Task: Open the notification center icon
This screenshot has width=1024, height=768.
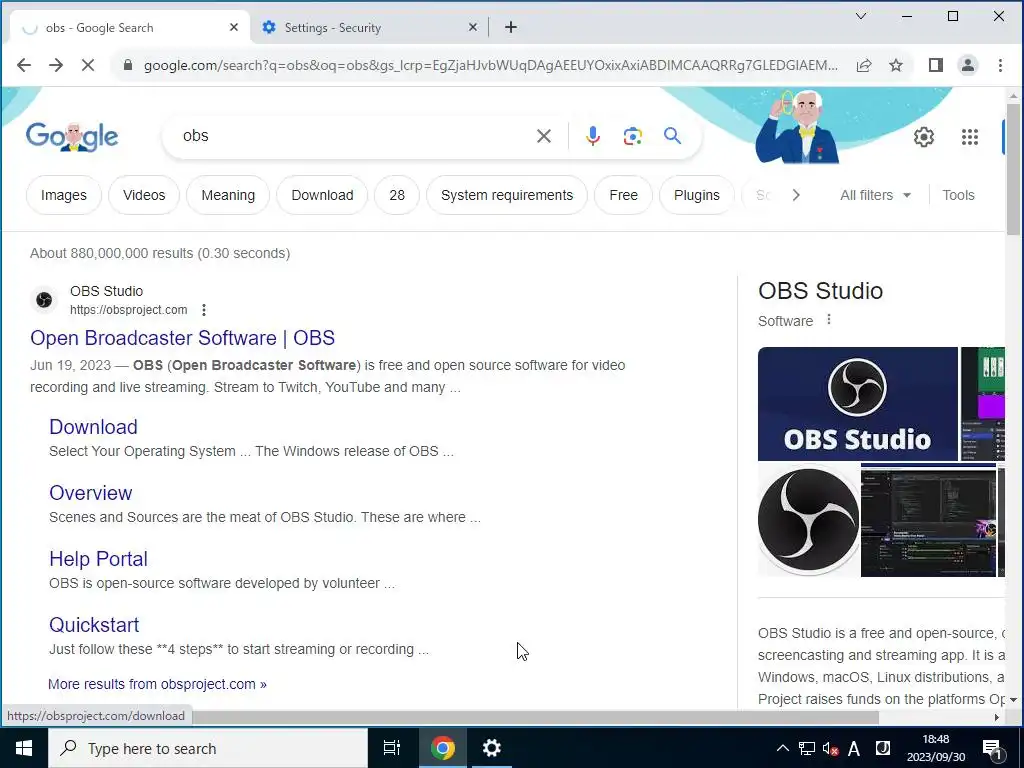Action: [992, 748]
